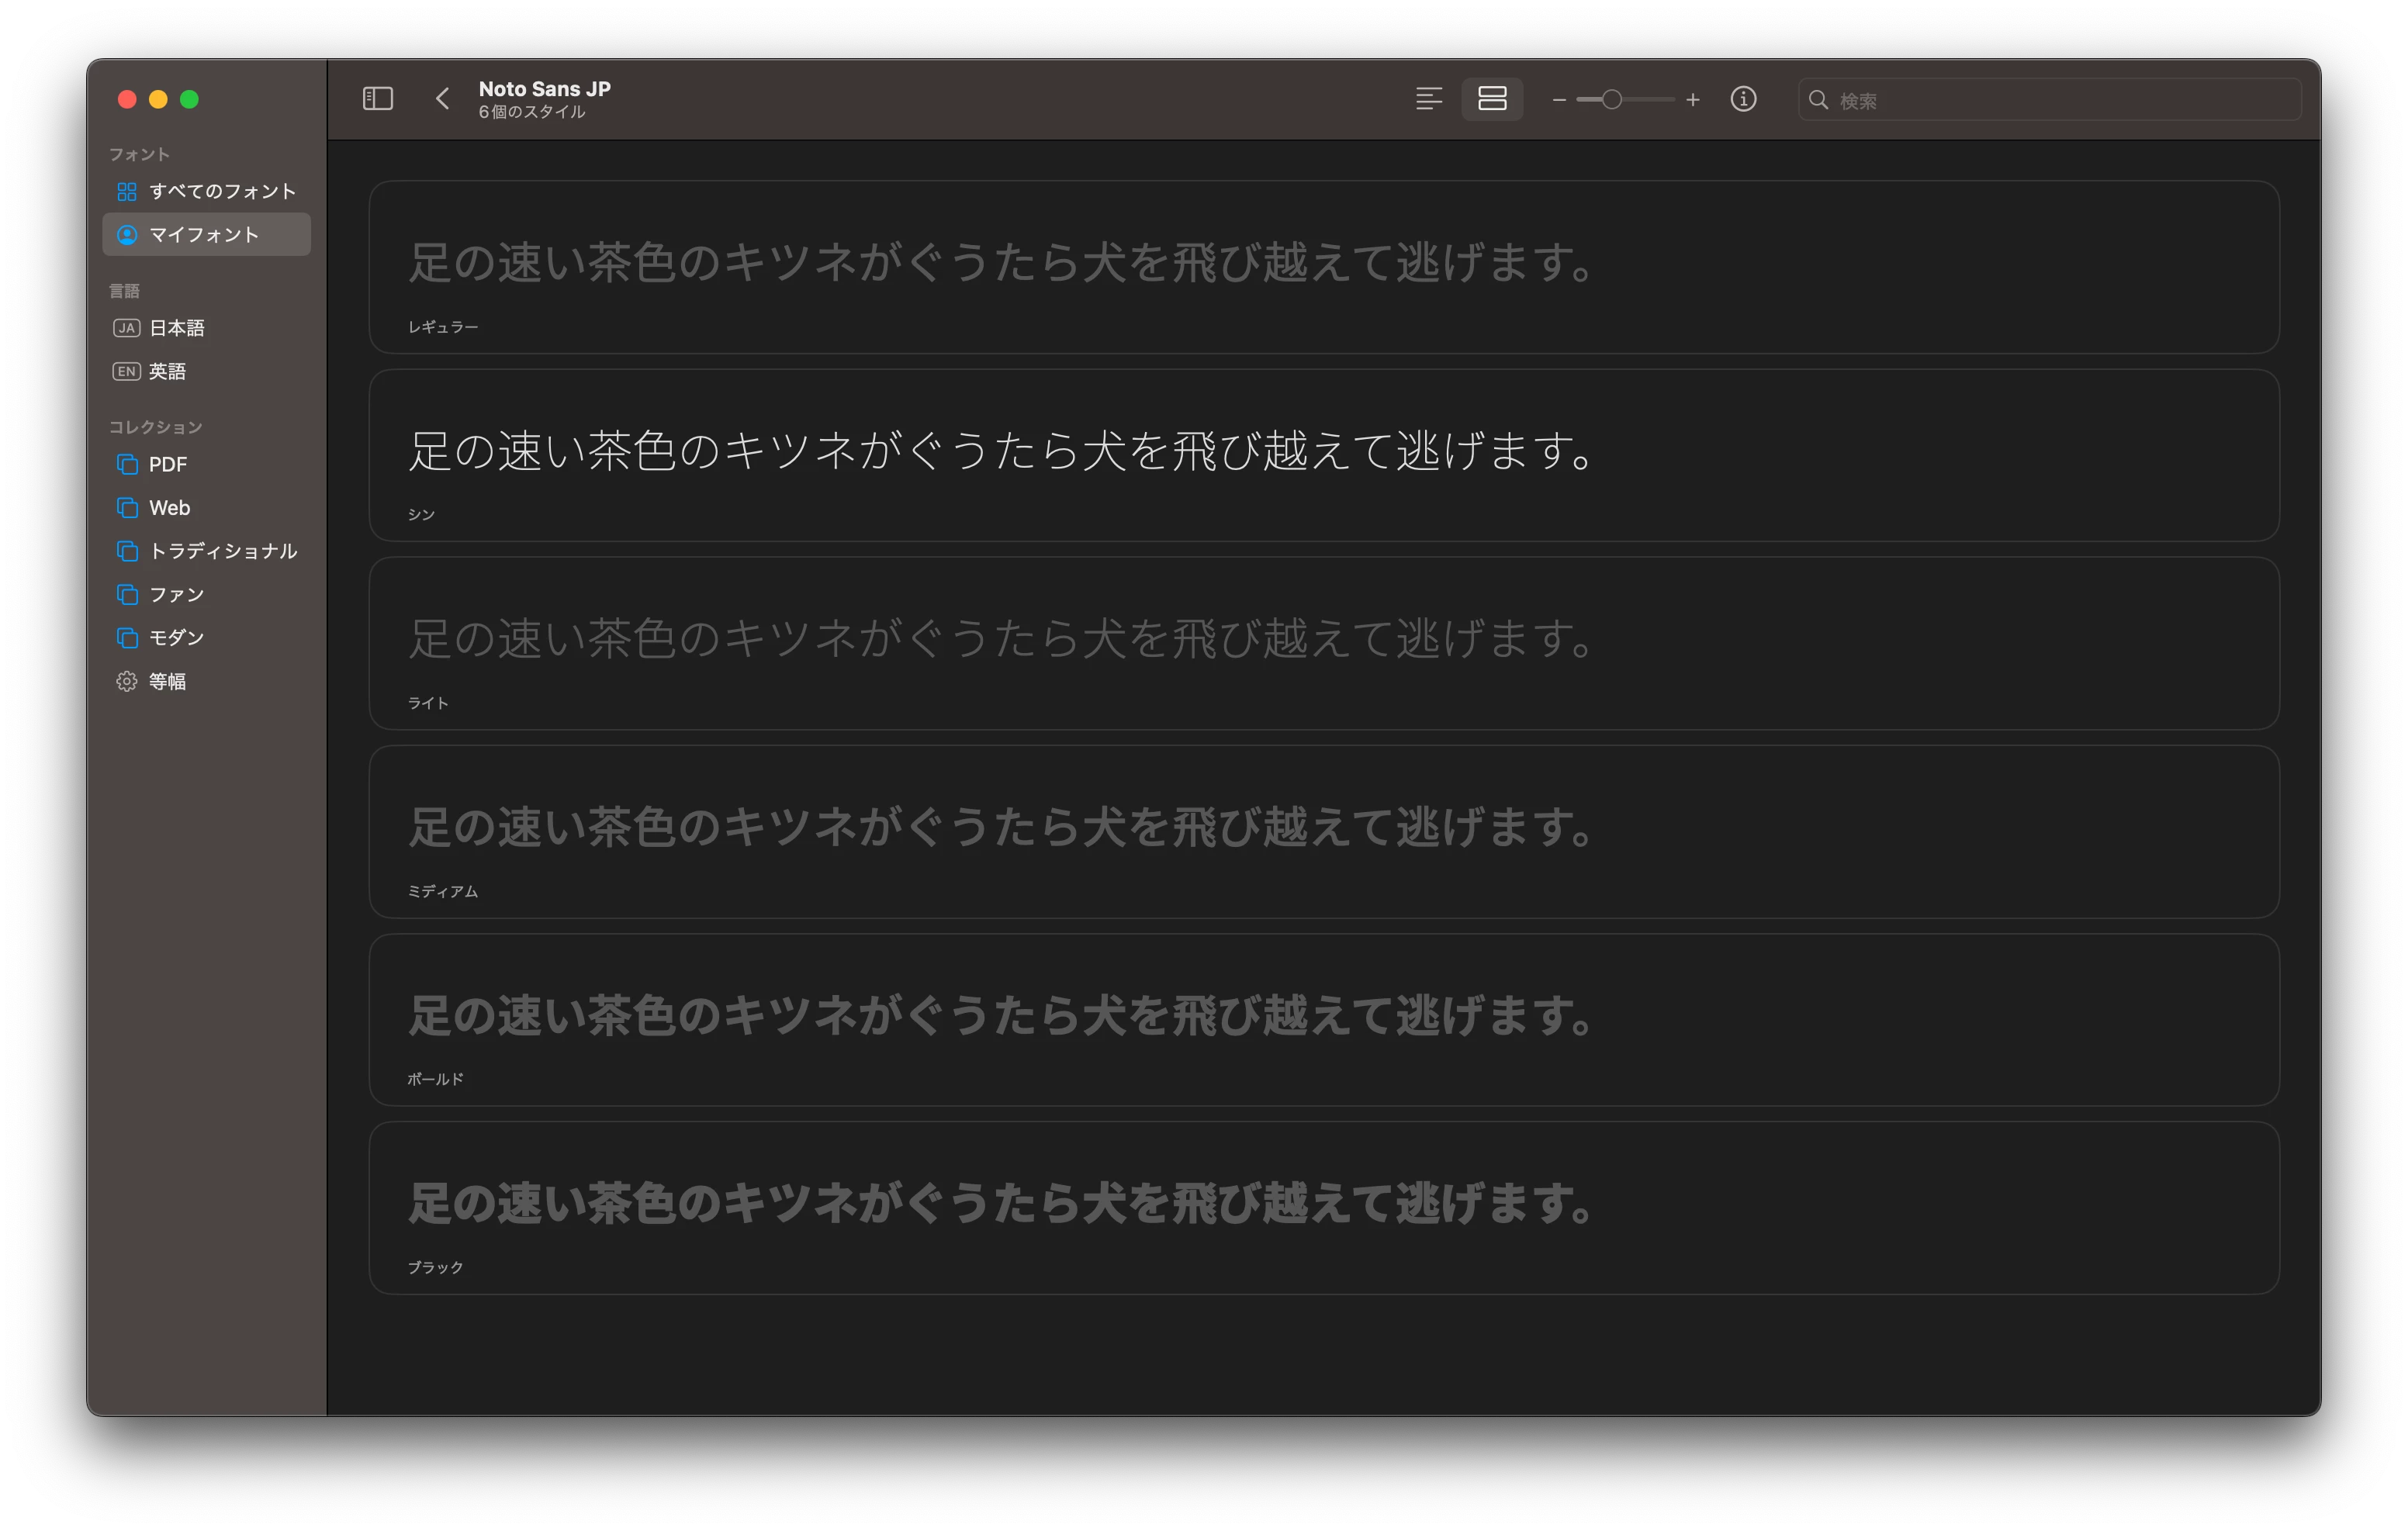Viewport: 2408px width, 1531px height.
Task: Open the 等幅 smart collection
Action: point(167,681)
